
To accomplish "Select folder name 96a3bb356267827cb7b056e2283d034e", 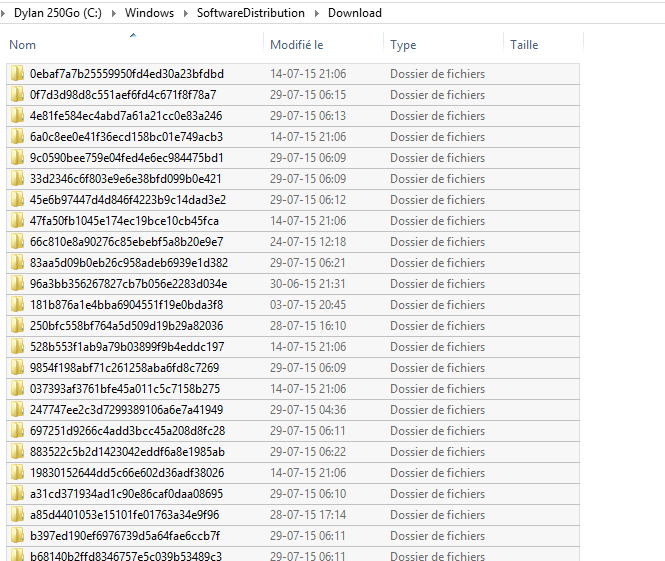I will tap(129, 284).
